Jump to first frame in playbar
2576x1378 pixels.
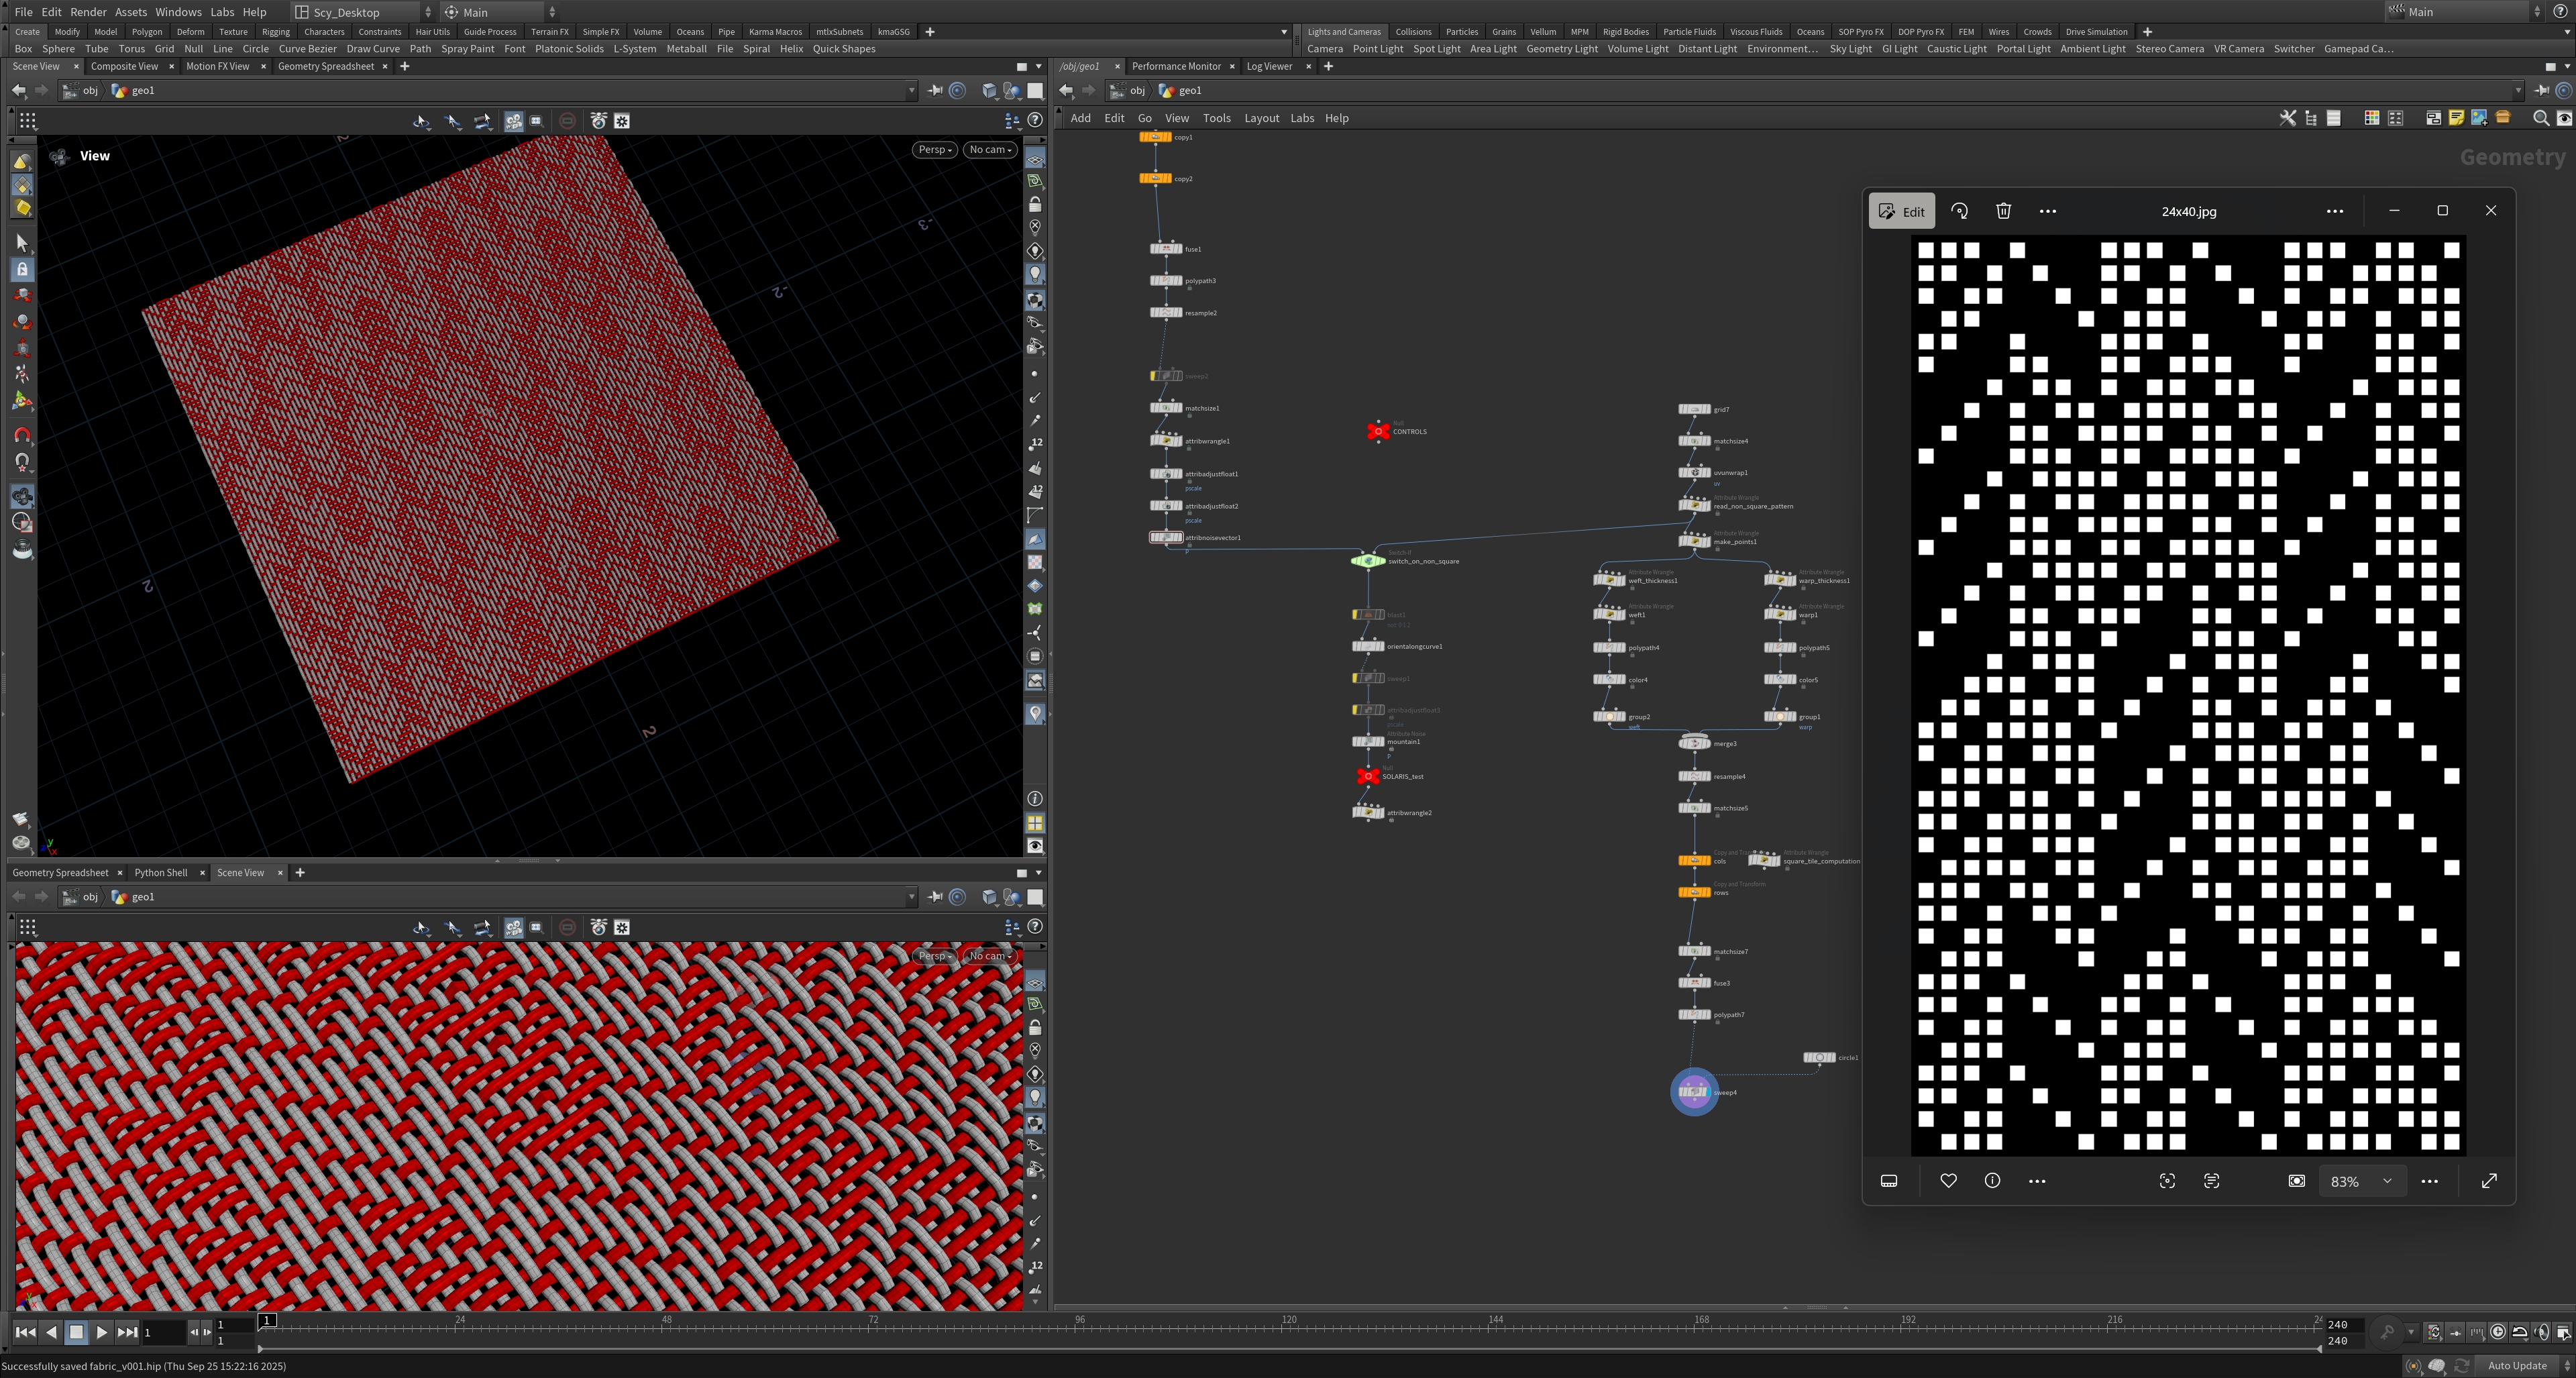pyautogui.click(x=26, y=1331)
